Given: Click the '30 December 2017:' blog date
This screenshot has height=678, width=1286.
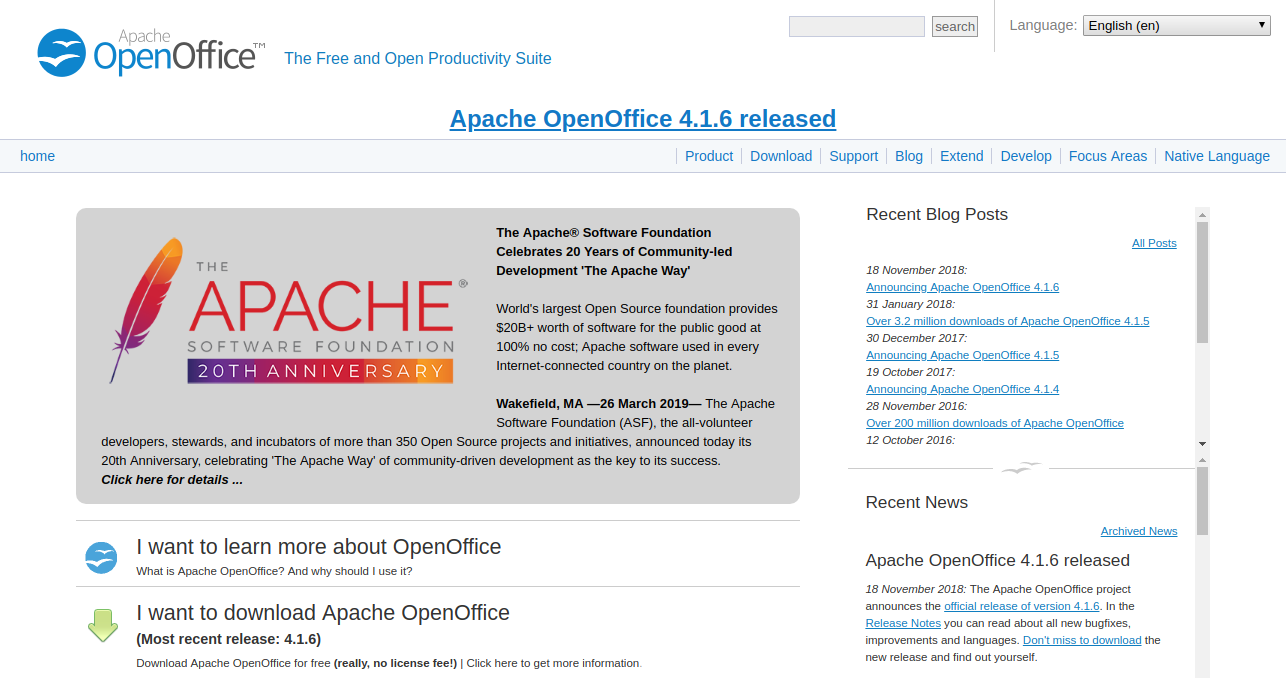Looking at the screenshot, I should tap(917, 338).
